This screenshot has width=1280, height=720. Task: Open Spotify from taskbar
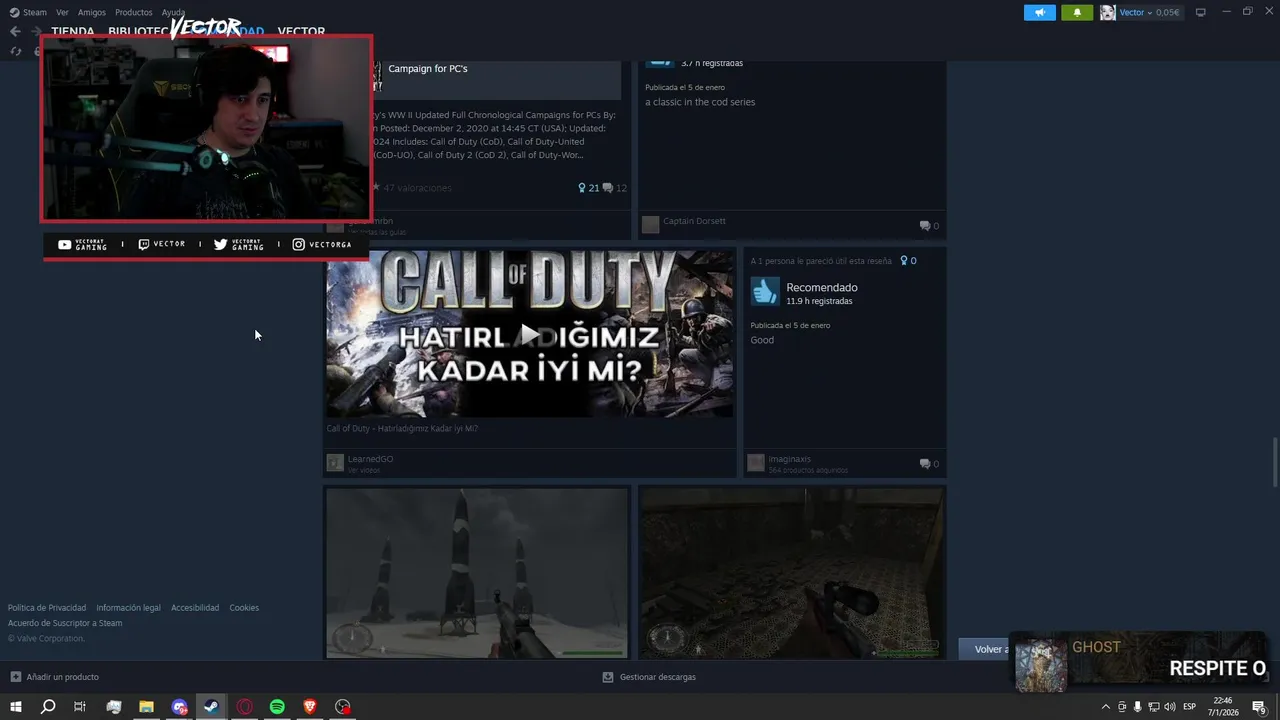[x=277, y=707]
